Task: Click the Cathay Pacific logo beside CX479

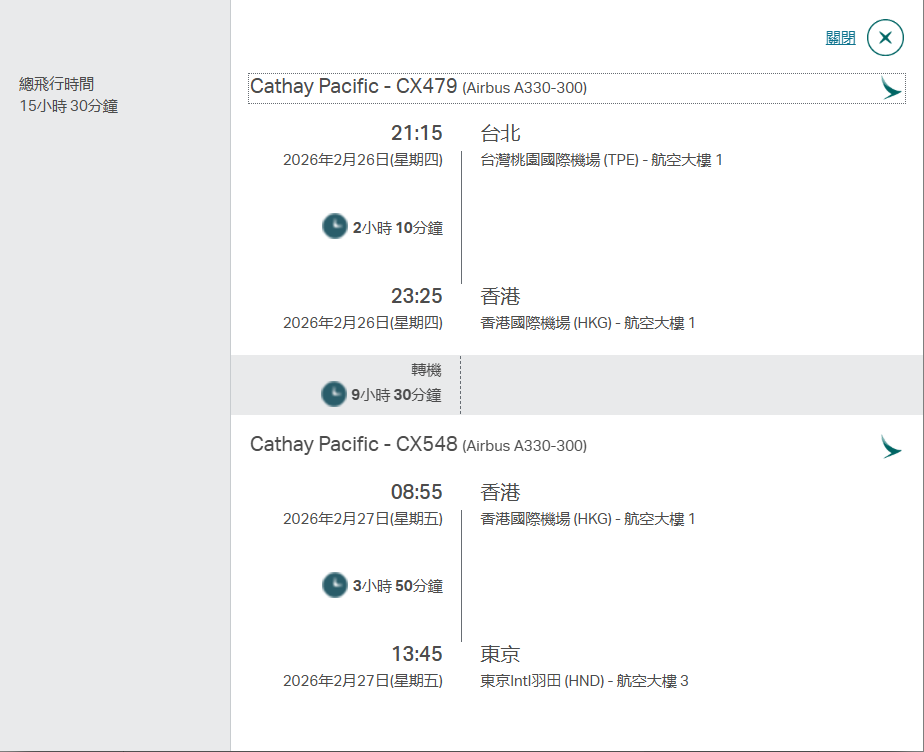Action: [891, 88]
